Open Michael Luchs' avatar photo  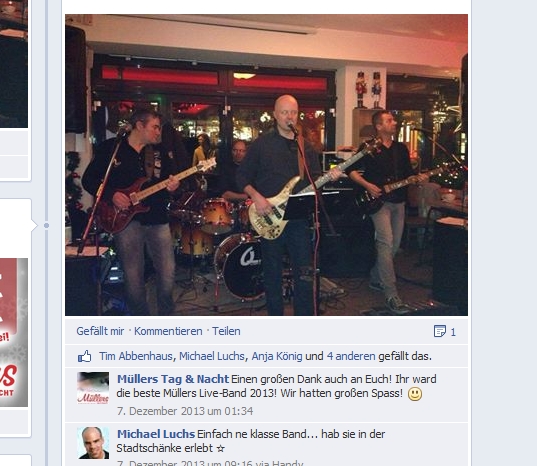coord(93,443)
